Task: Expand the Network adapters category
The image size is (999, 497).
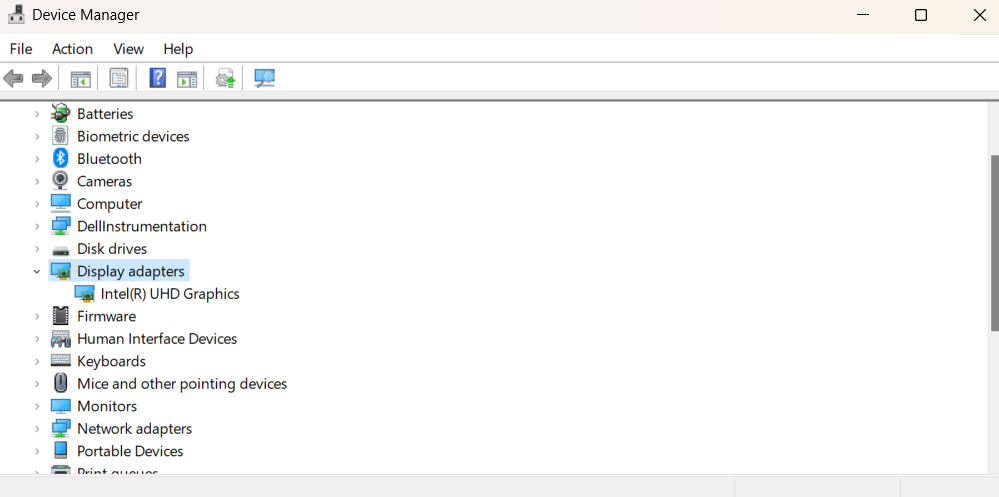Action: [37, 429]
